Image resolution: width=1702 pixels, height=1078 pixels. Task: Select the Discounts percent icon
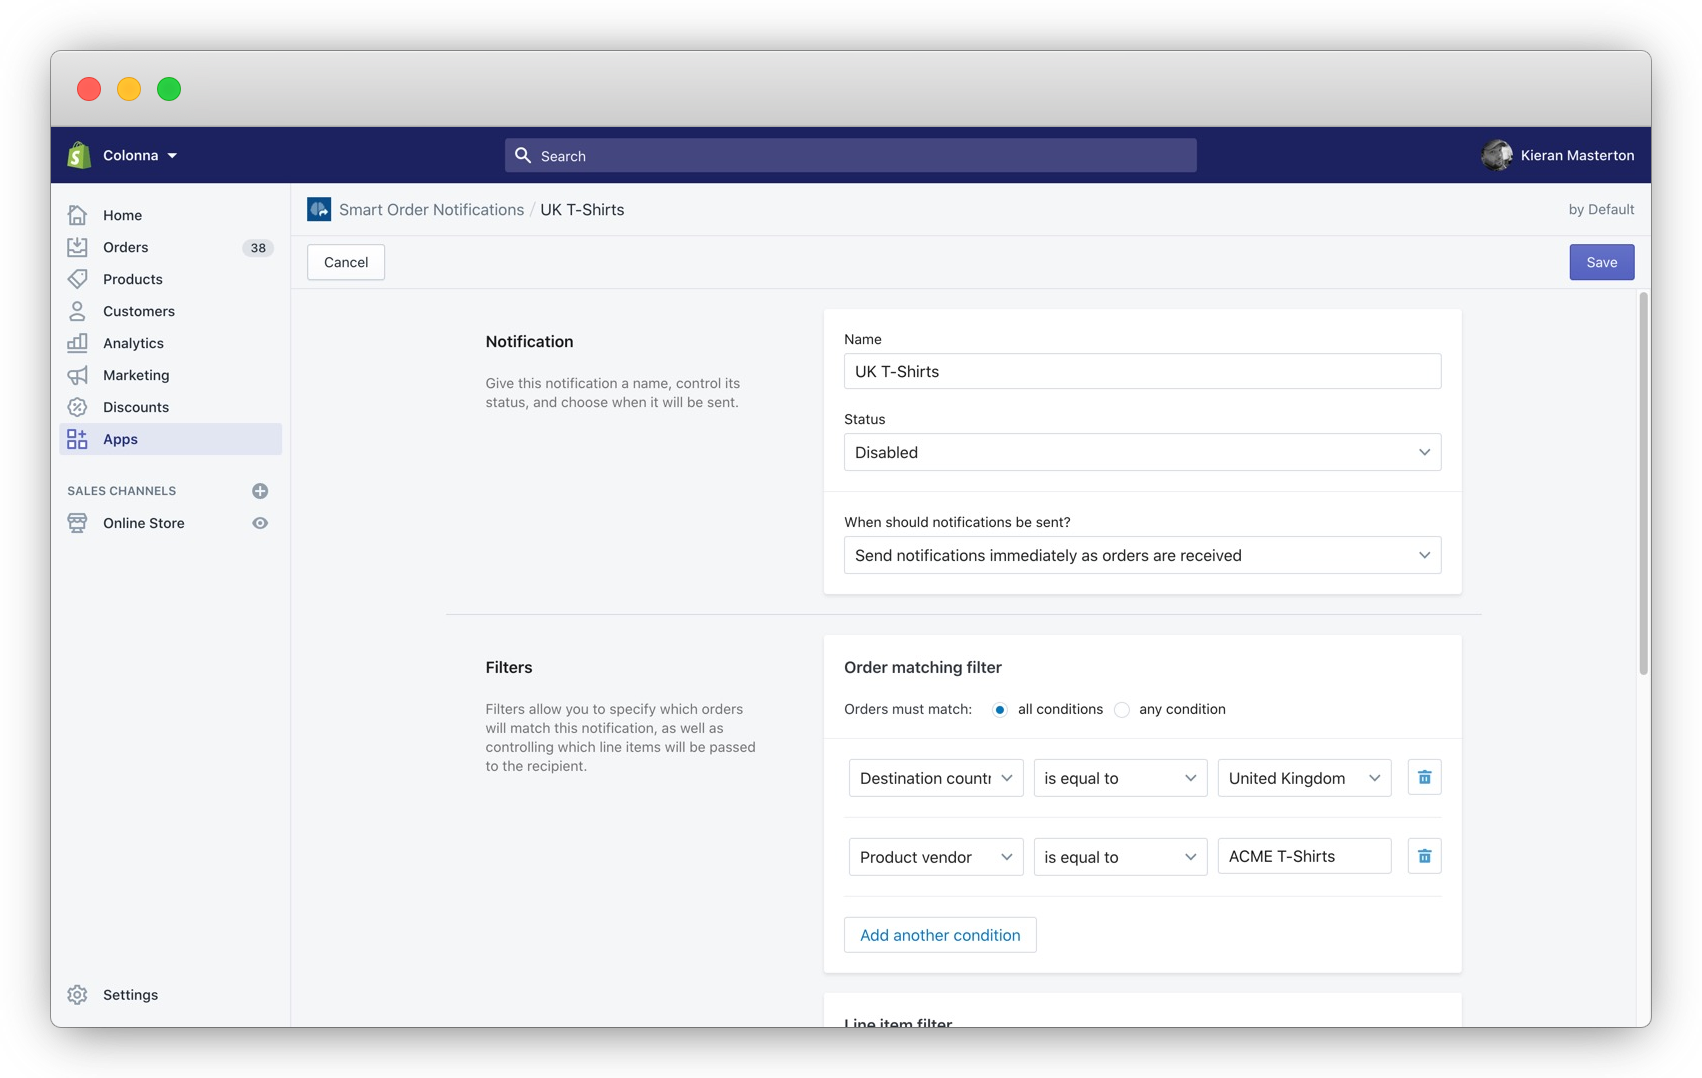pos(78,407)
